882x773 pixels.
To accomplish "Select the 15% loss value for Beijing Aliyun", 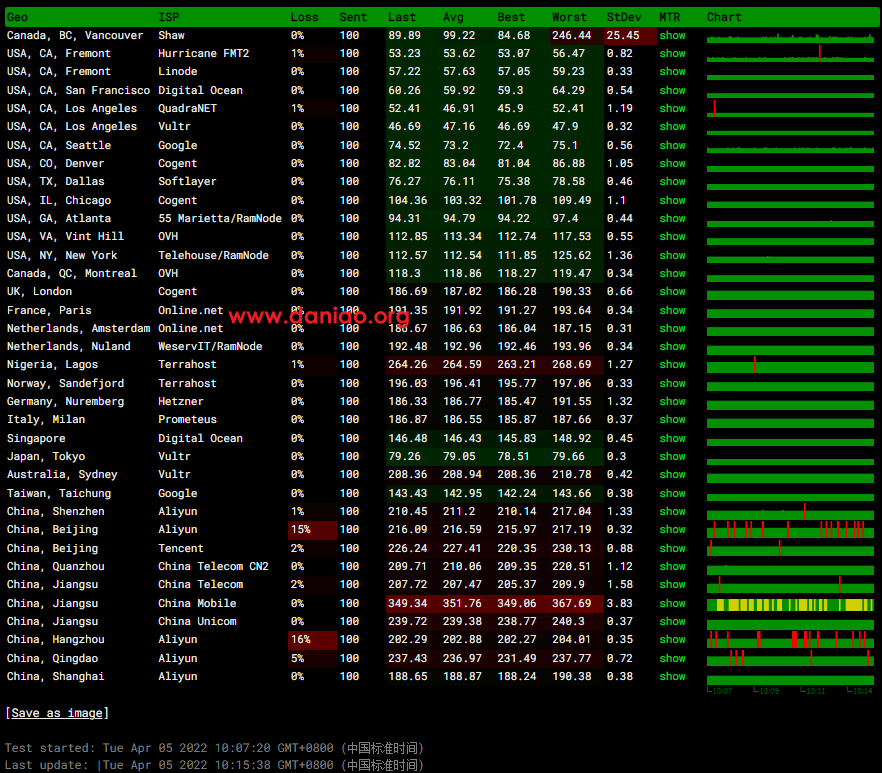I will (300, 529).
